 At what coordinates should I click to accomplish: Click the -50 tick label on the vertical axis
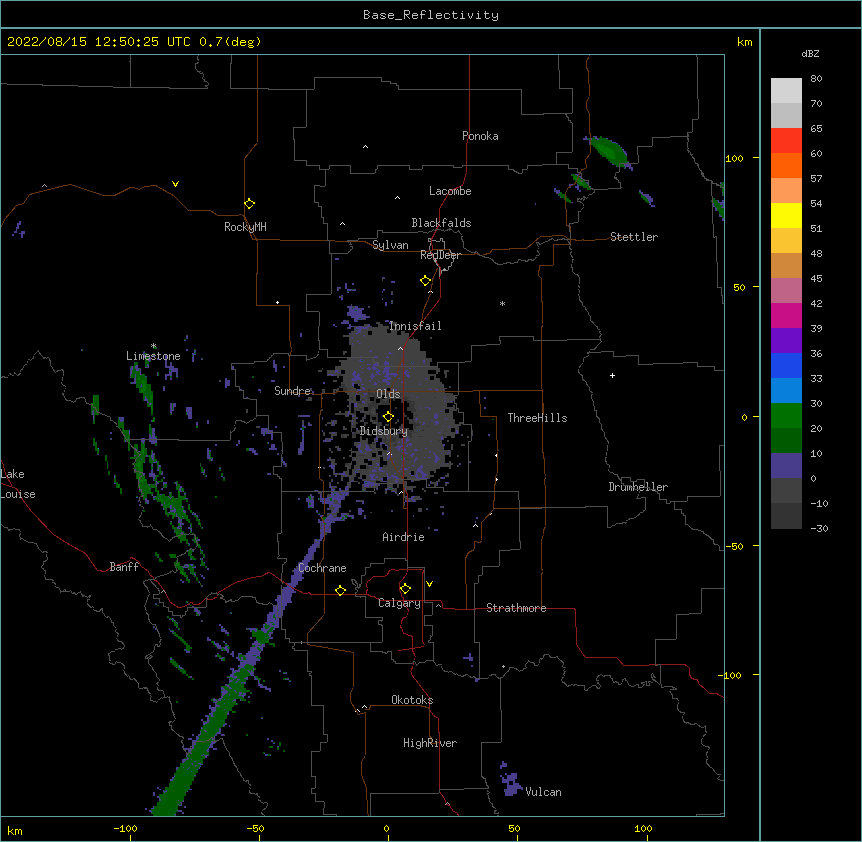(x=734, y=546)
